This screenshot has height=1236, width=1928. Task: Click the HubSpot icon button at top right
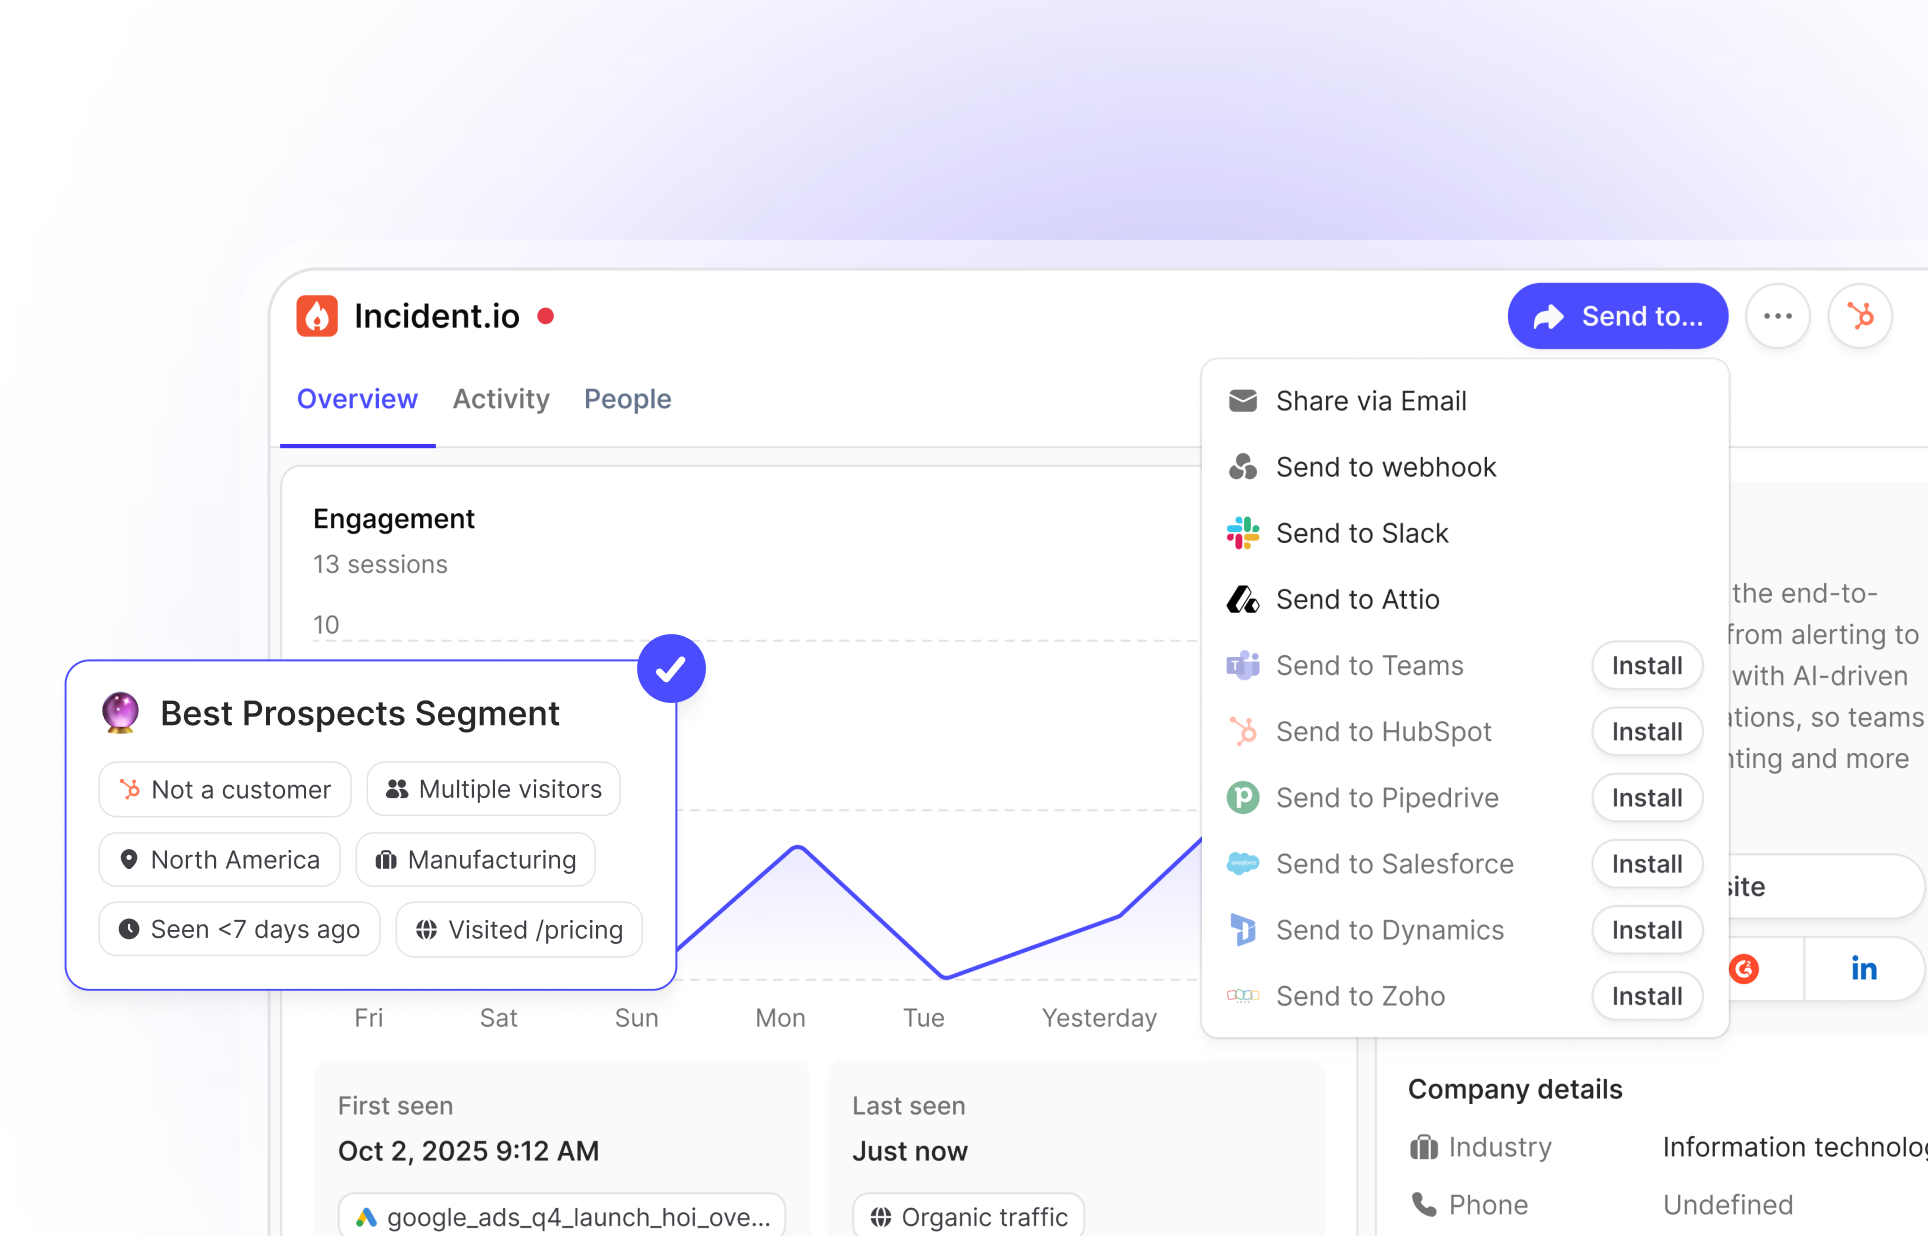pos(1860,316)
